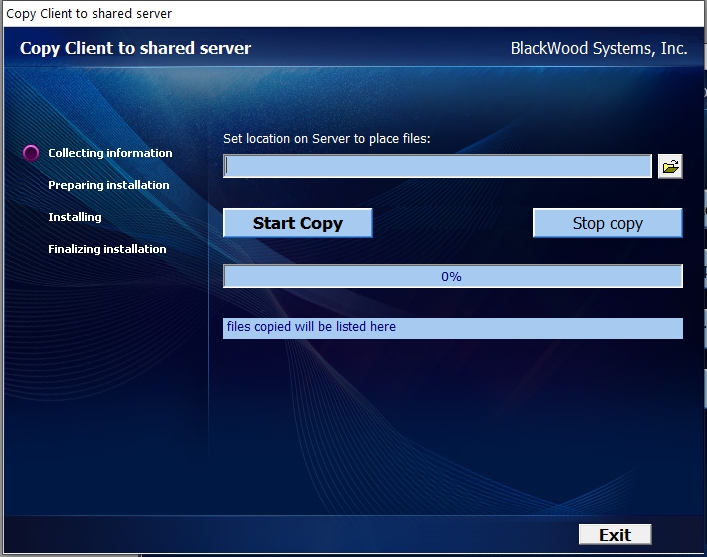Screen dimensions: 707x557
Task: Focus the server location text field
Action: [437, 167]
